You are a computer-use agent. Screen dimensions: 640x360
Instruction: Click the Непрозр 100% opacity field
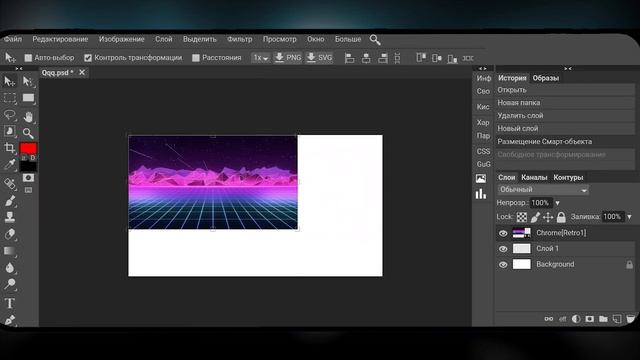pyautogui.click(x=540, y=203)
